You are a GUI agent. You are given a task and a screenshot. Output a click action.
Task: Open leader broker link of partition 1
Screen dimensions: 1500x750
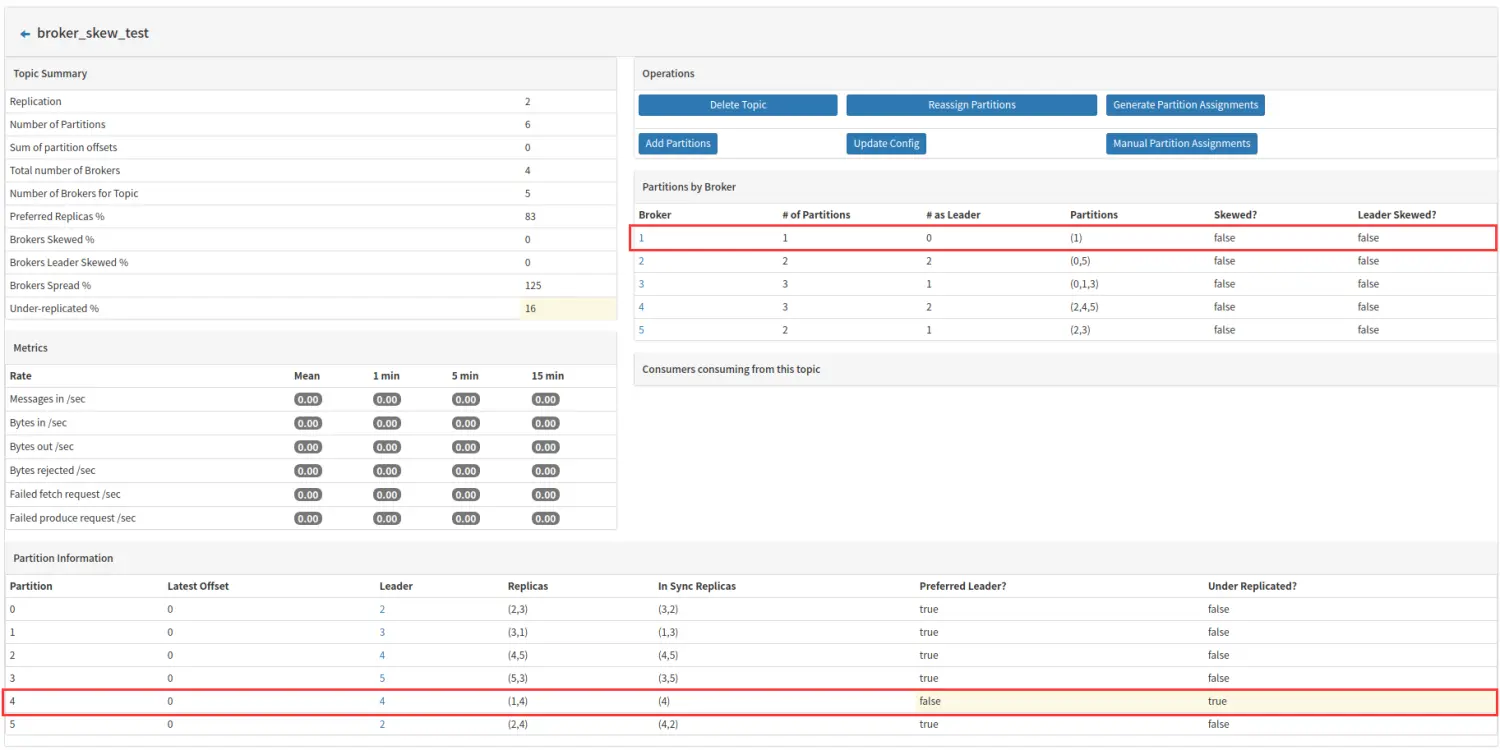[x=382, y=632]
